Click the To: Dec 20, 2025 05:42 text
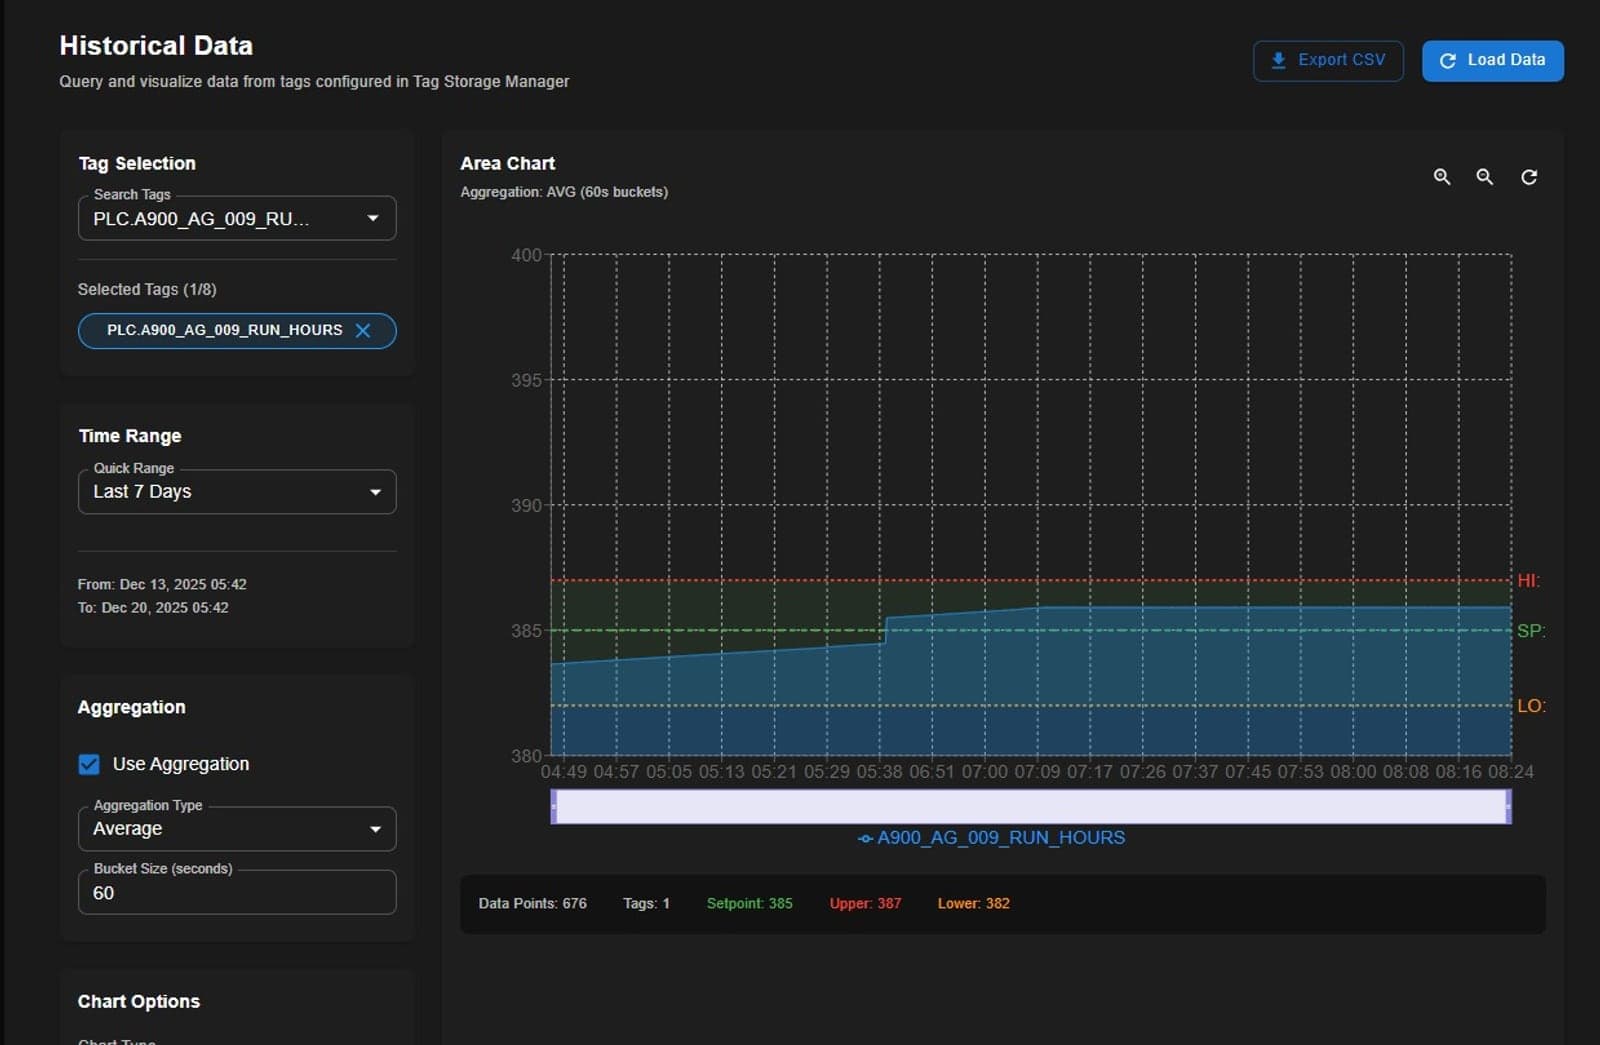 pyautogui.click(x=153, y=607)
